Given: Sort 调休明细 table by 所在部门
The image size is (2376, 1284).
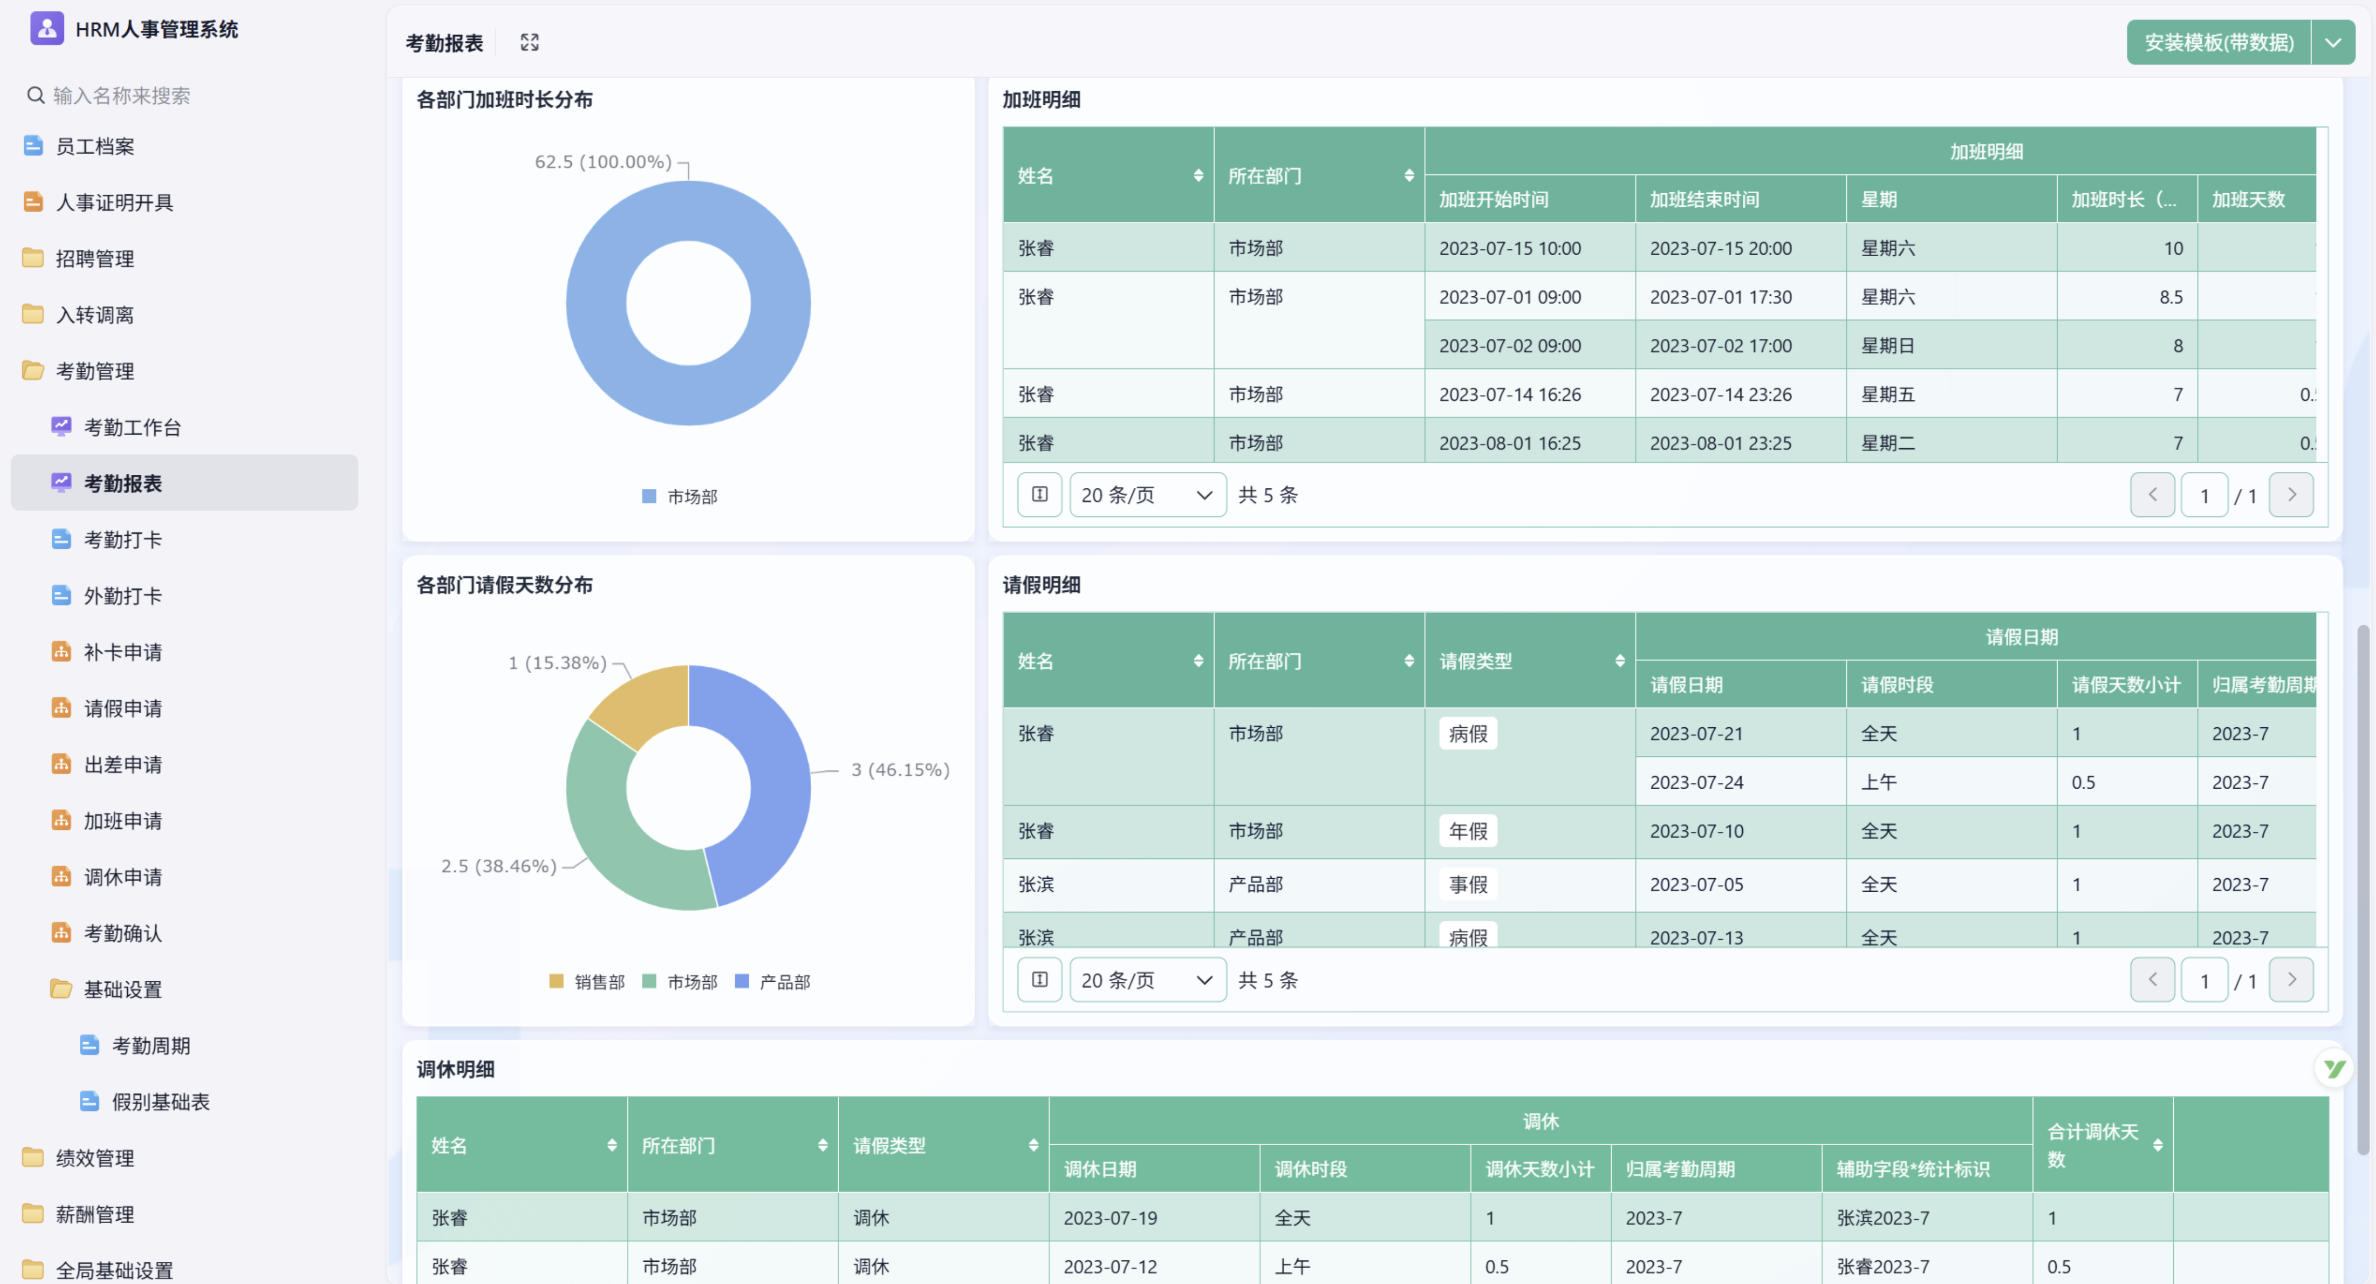Looking at the screenshot, I should tap(823, 1145).
